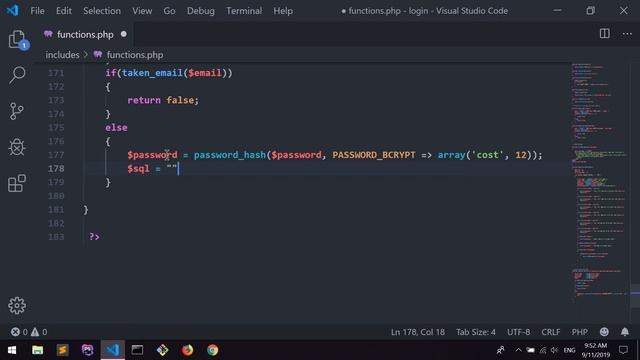Click the includes folder breadcrumb
Viewport: 640px width, 360px height.
[x=62, y=55]
